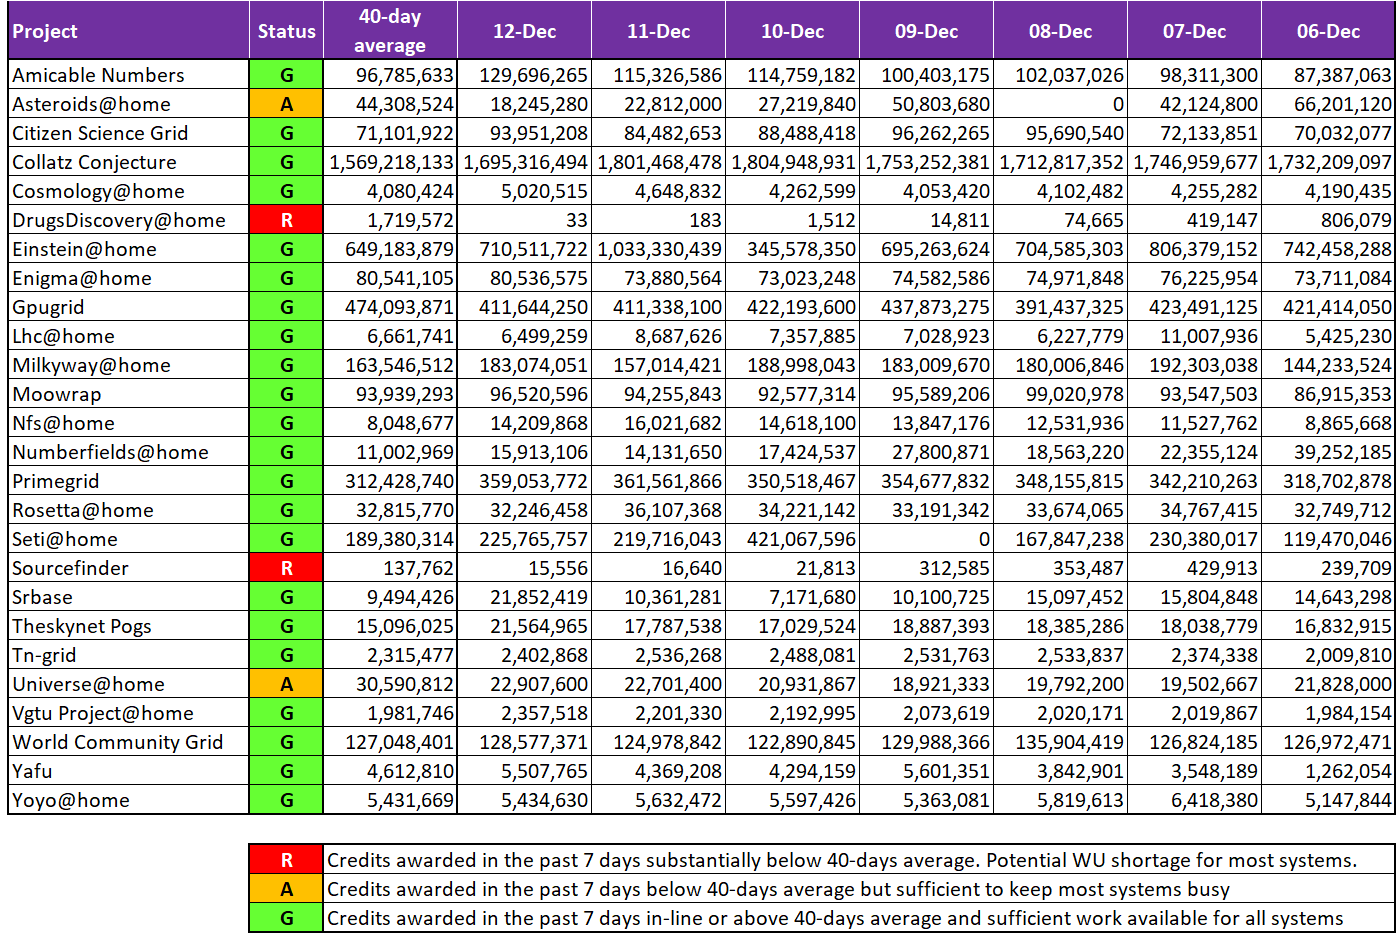This screenshot has height=933, width=1396.
Task: Click World Community Grid 08-Dec 135,904,419
Action: [1060, 742]
